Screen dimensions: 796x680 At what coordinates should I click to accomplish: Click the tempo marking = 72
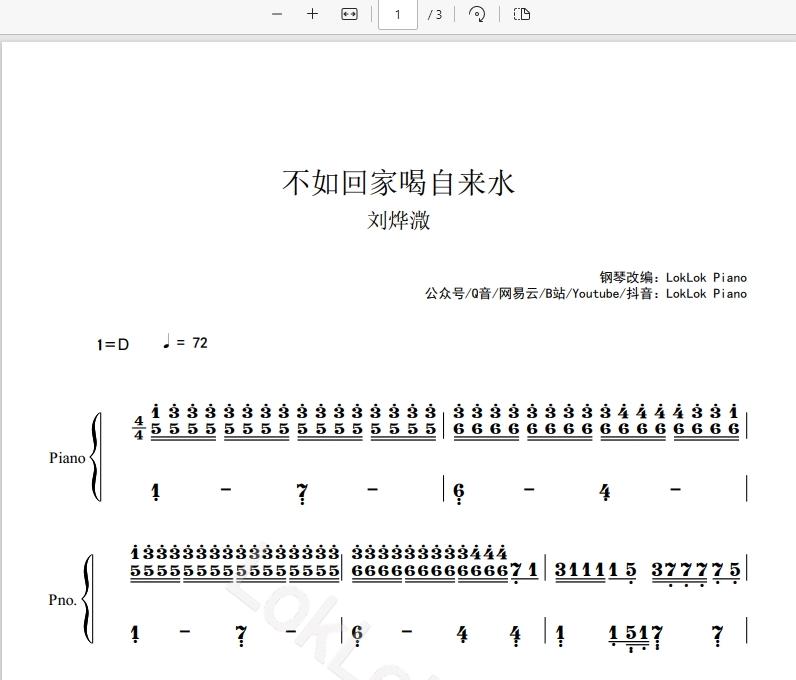click(x=185, y=342)
